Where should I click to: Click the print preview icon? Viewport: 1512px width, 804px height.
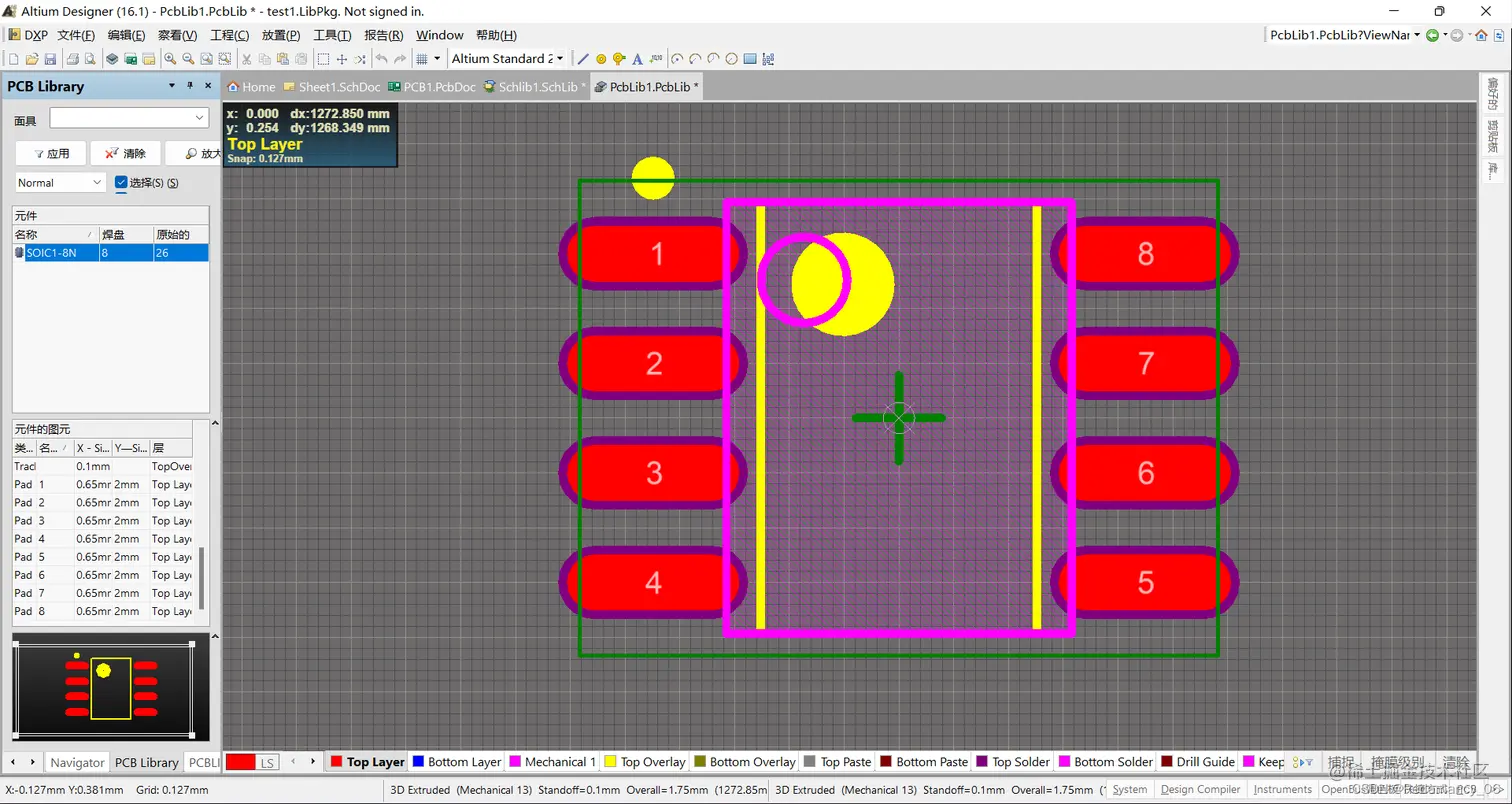click(89, 59)
